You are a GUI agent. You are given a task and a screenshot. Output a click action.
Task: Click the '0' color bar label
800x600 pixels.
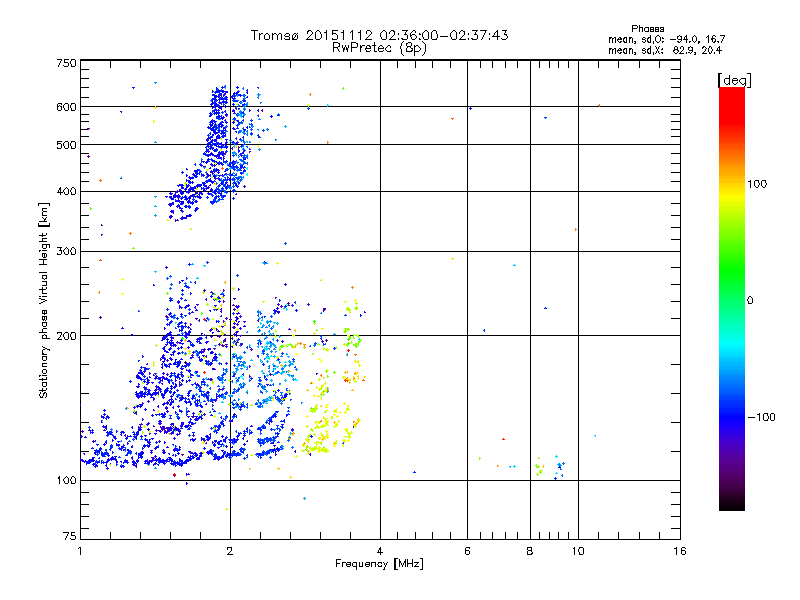pyautogui.click(x=750, y=300)
